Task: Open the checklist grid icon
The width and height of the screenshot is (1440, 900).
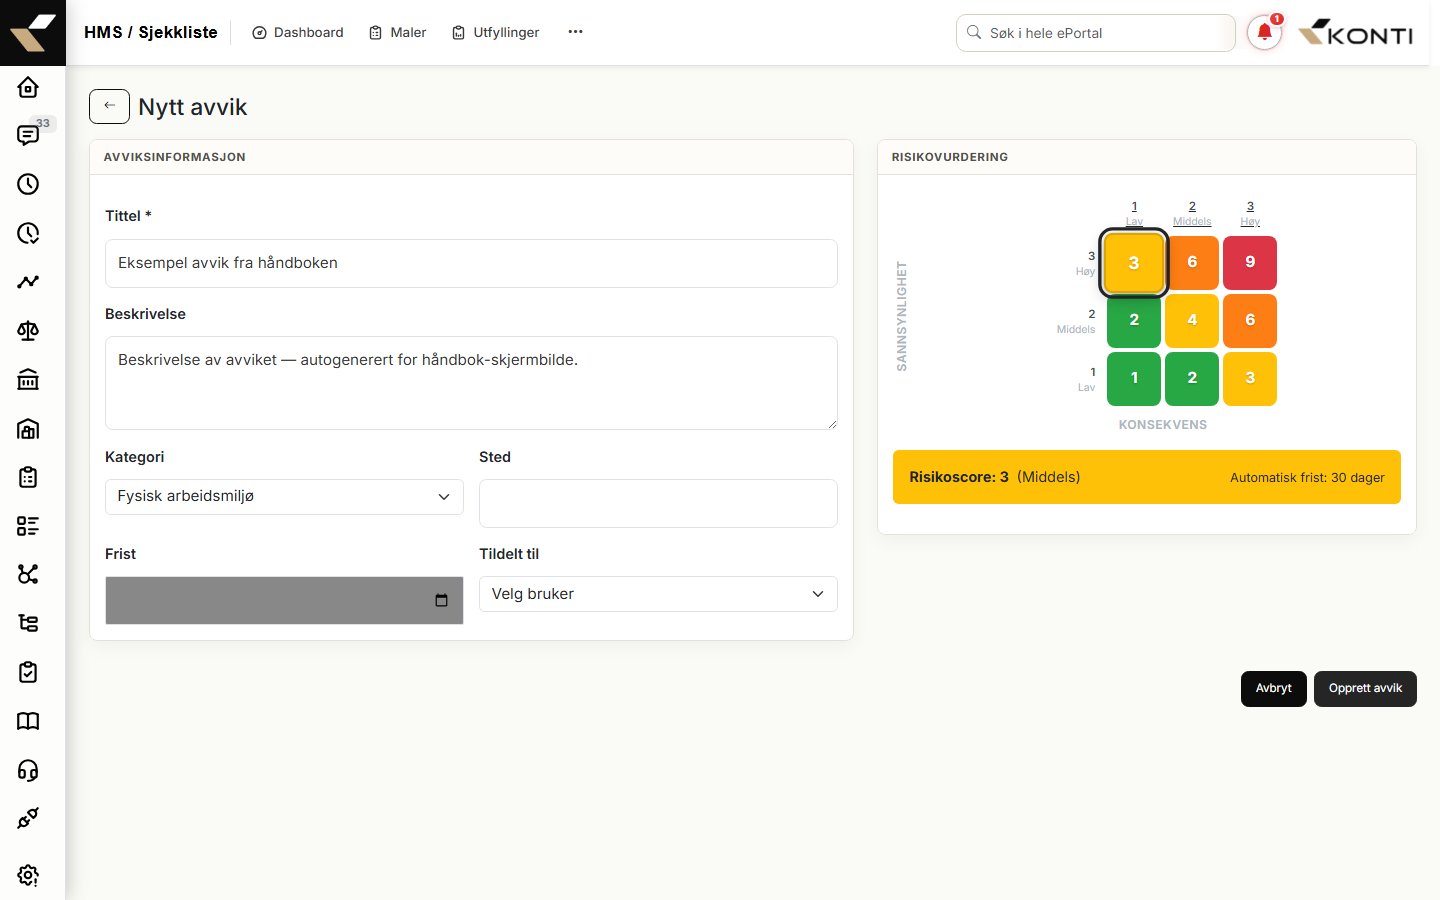Action: click(x=28, y=526)
